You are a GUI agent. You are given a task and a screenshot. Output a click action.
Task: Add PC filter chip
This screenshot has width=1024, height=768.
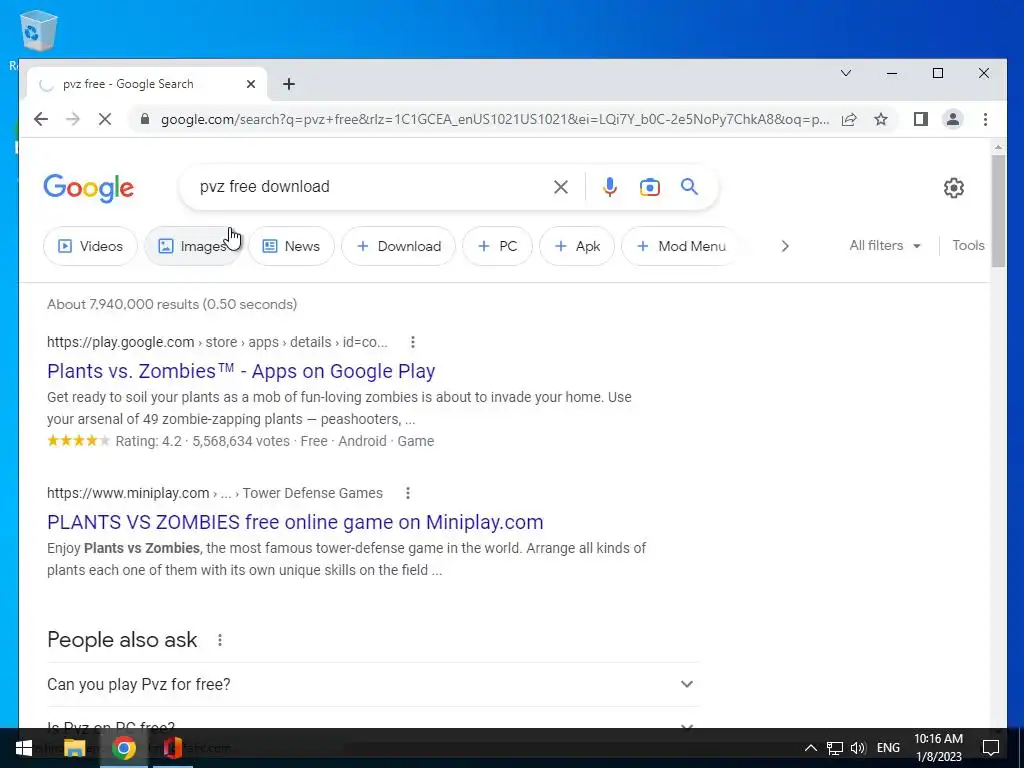tap(498, 246)
